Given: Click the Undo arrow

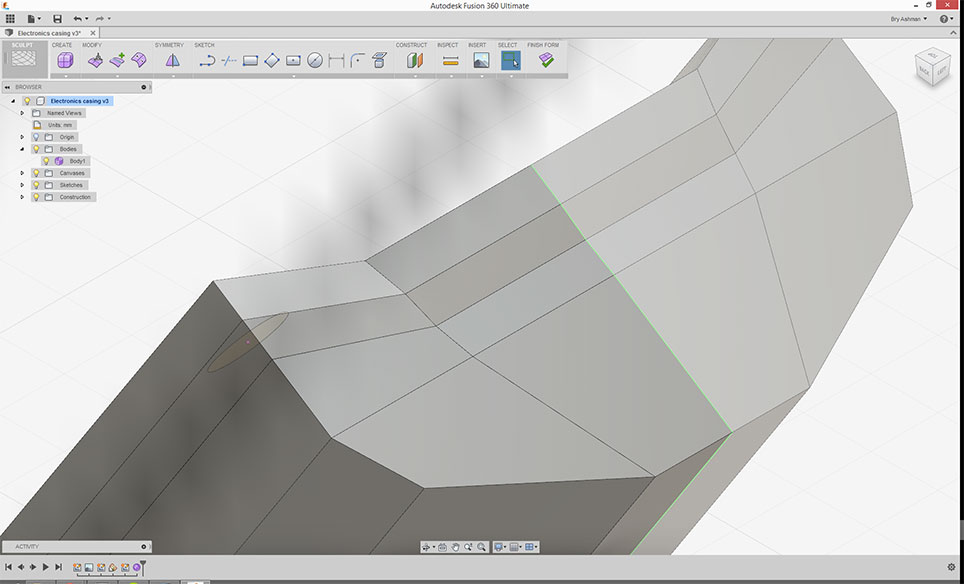Looking at the screenshot, I should coord(77,19).
